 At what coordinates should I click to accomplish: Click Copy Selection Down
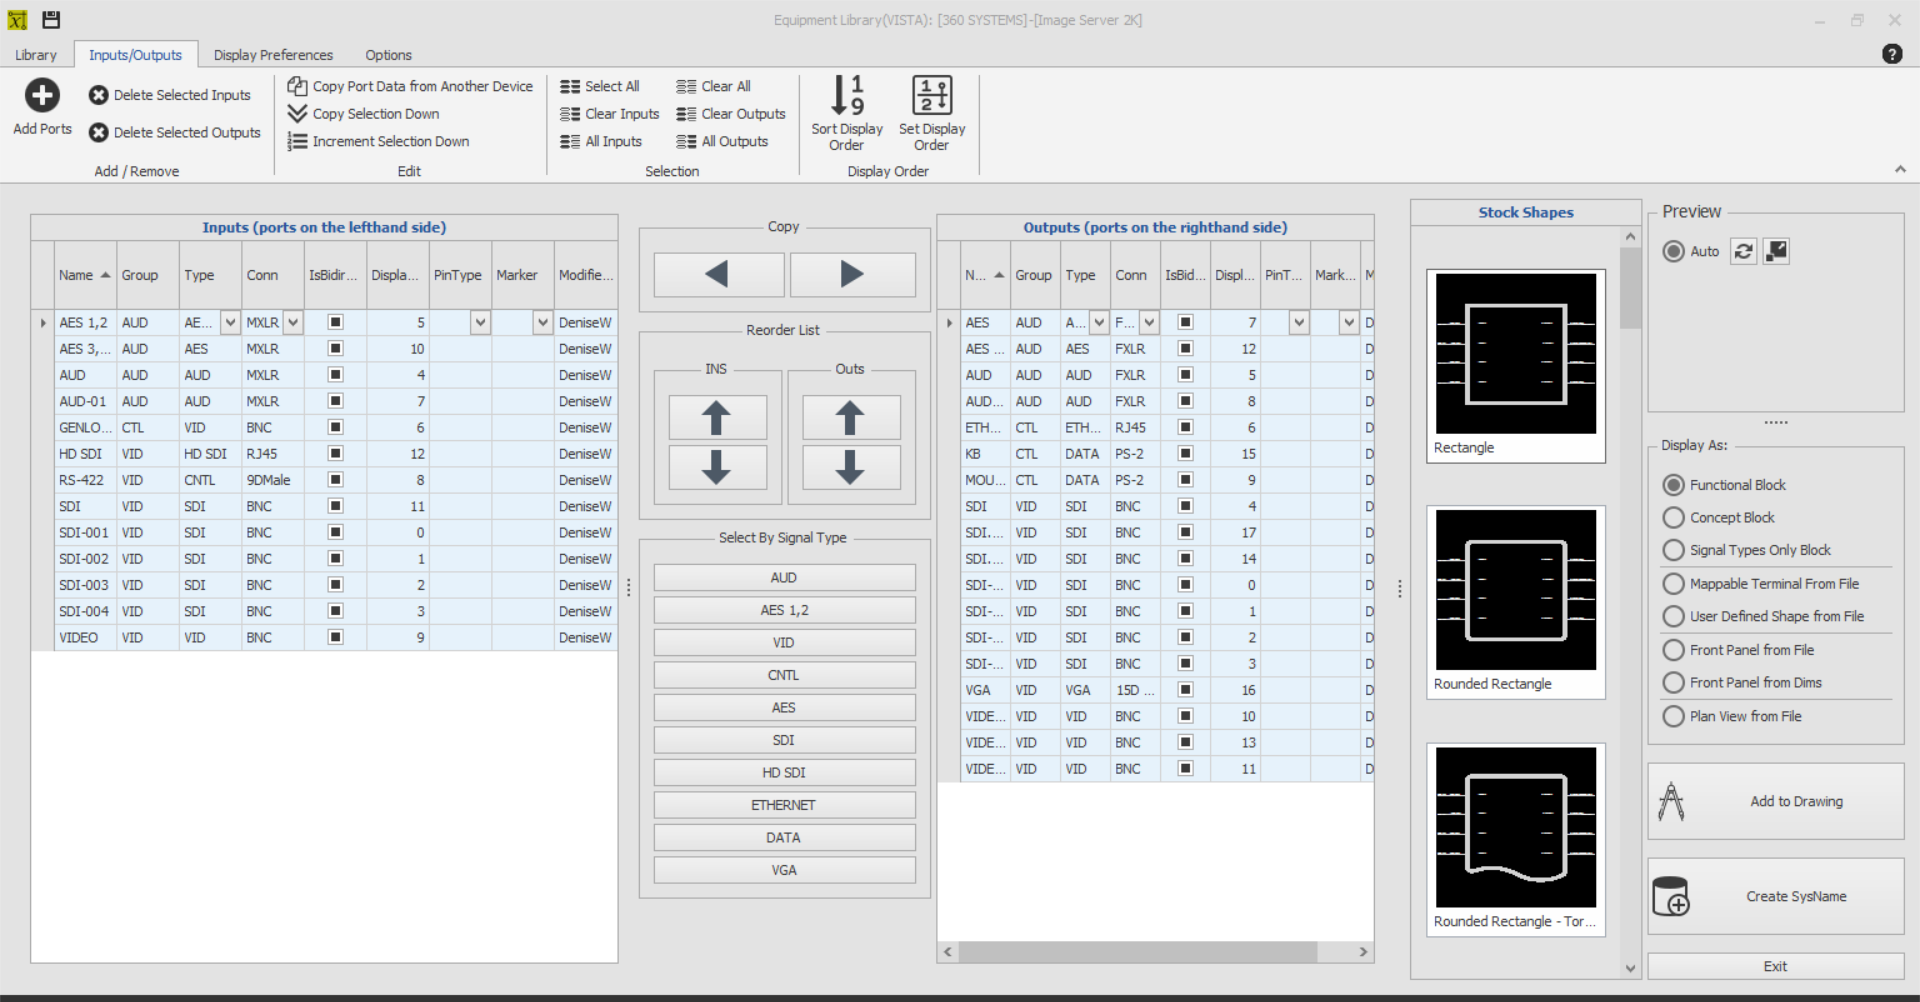click(364, 114)
